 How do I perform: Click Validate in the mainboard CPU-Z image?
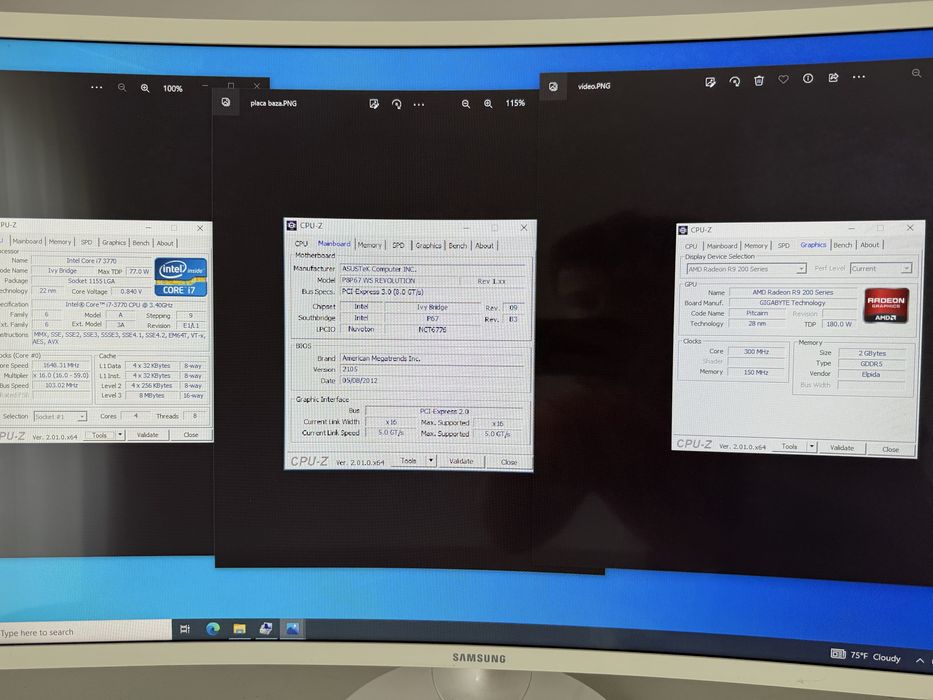pyautogui.click(x=461, y=461)
